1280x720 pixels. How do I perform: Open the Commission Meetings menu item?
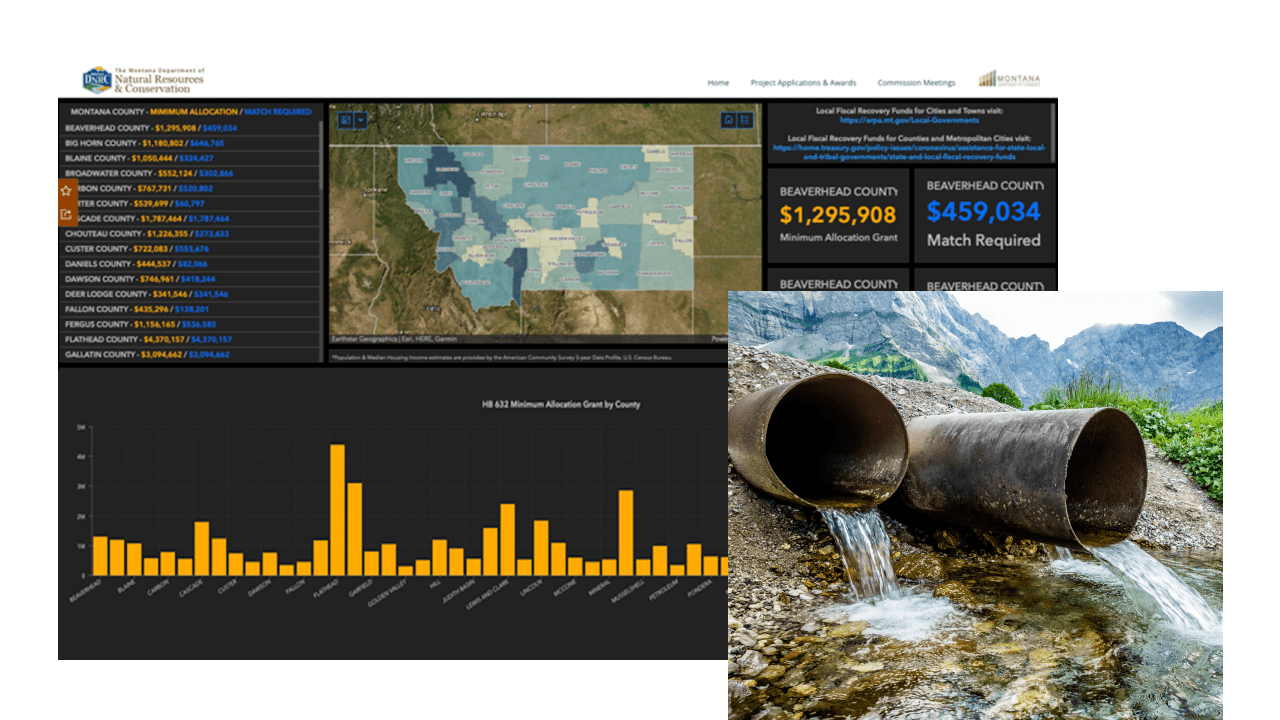tap(916, 83)
